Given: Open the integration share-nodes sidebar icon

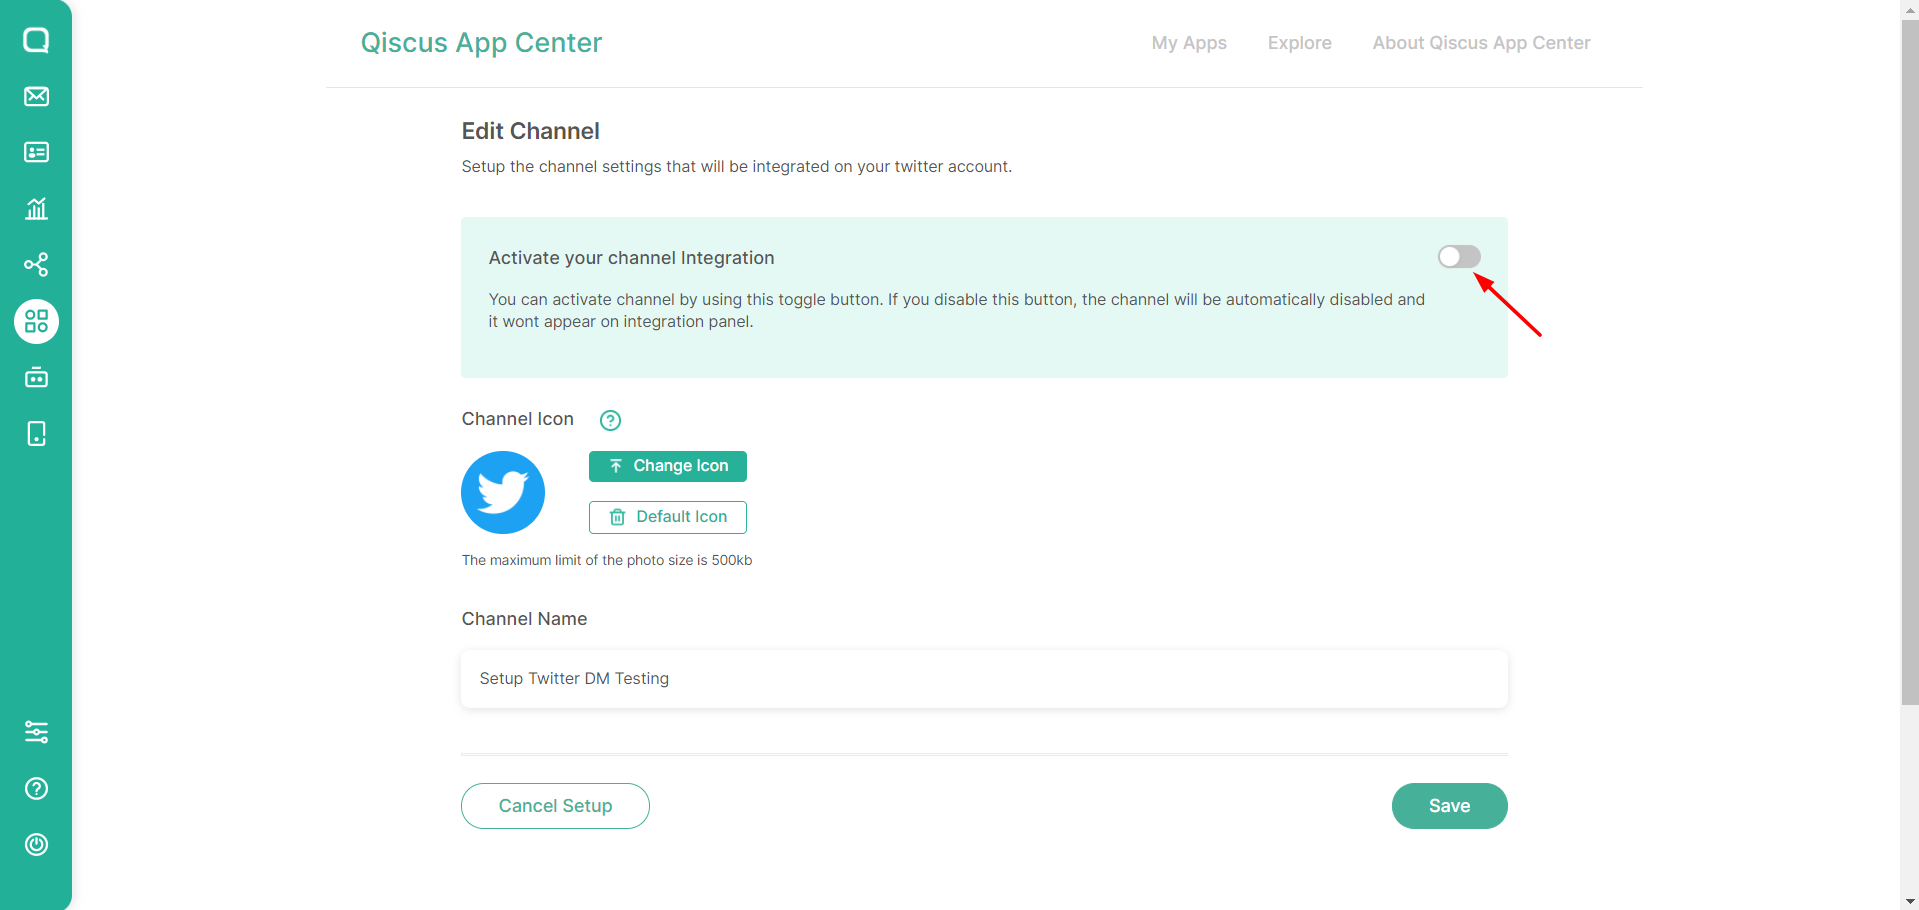Looking at the screenshot, I should tap(36, 265).
